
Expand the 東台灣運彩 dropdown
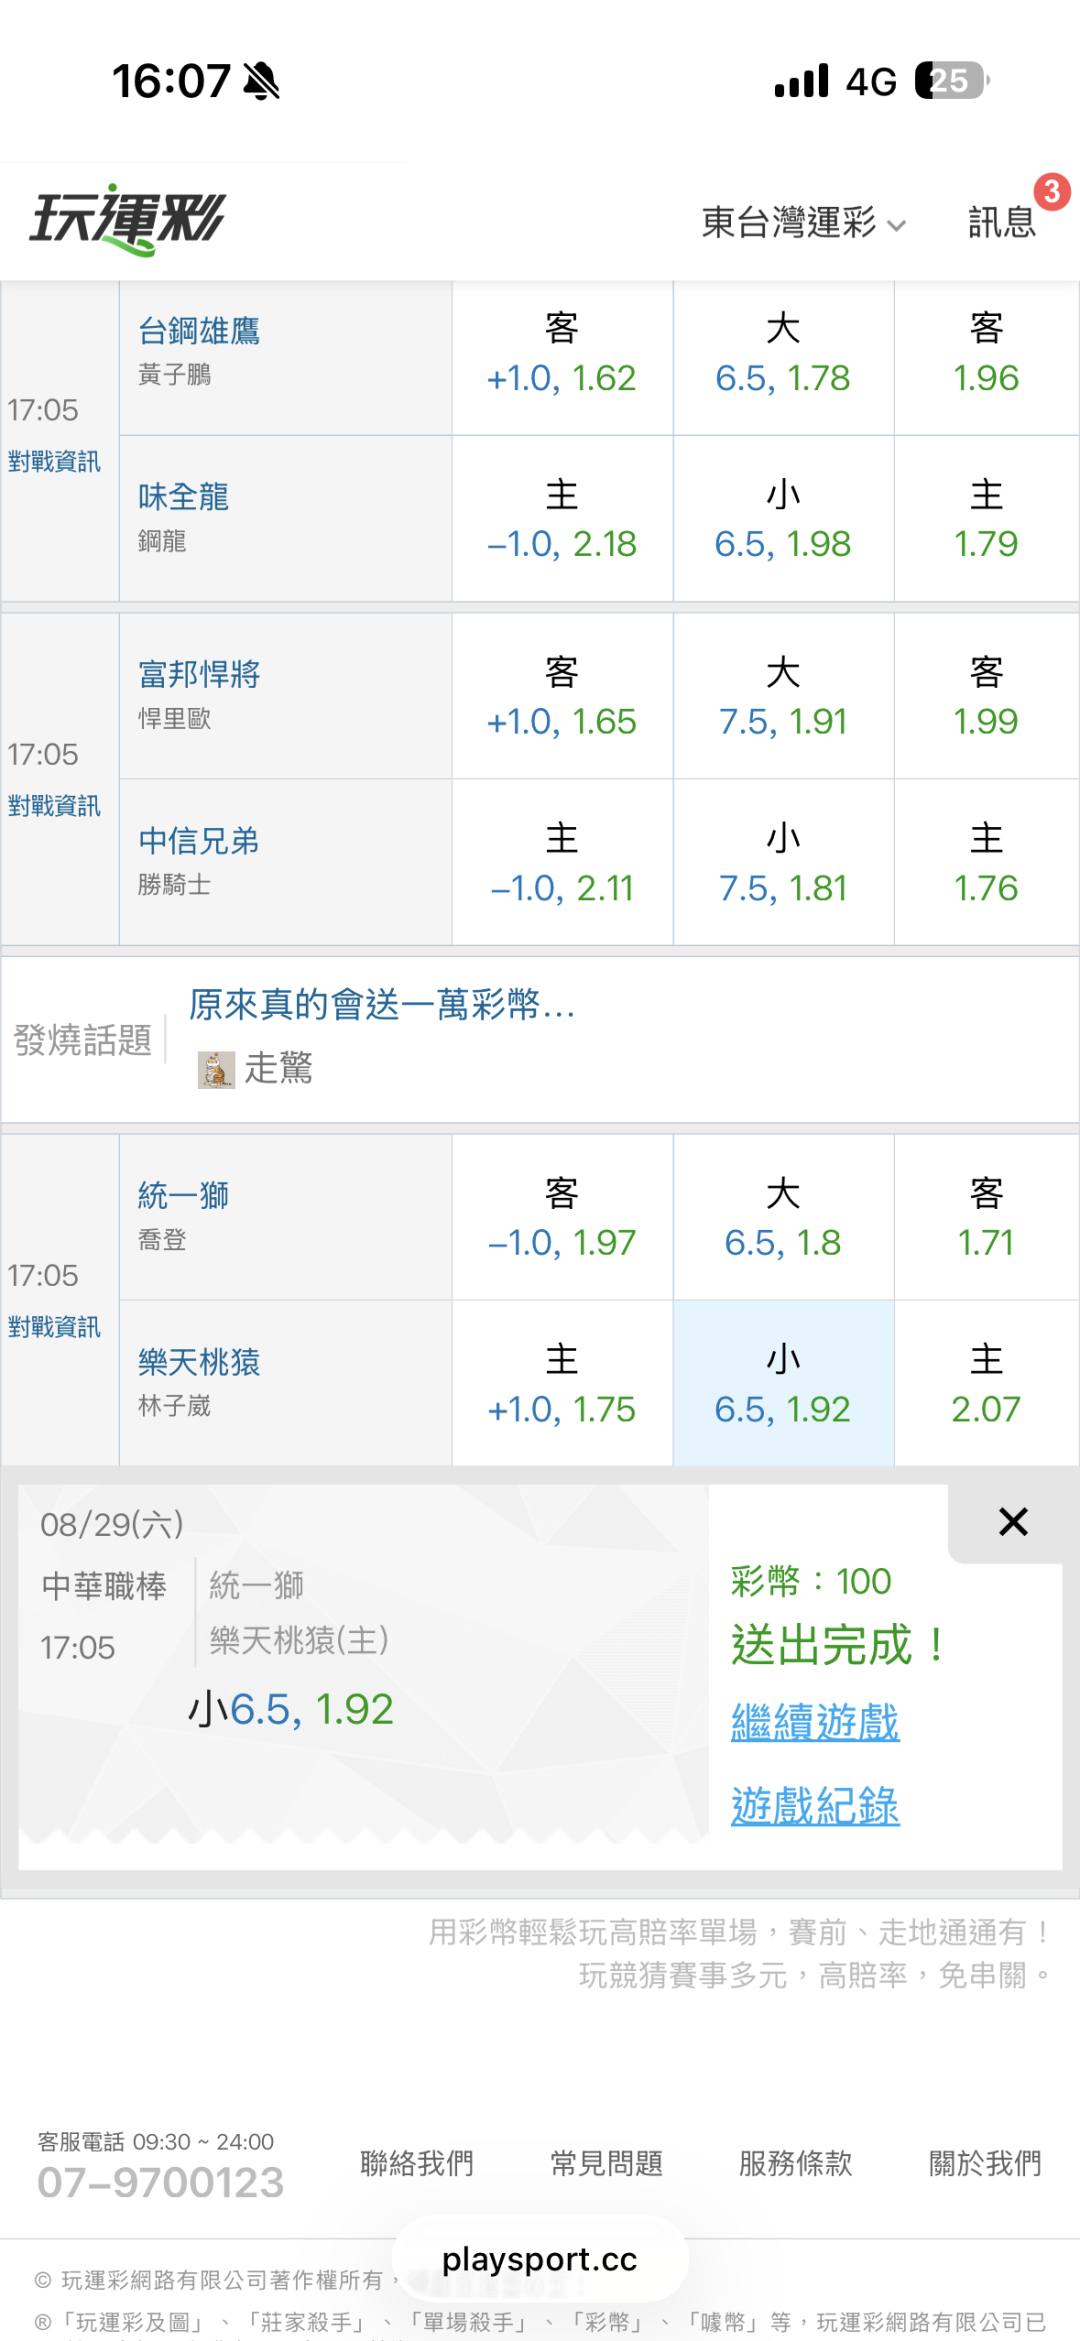[804, 222]
